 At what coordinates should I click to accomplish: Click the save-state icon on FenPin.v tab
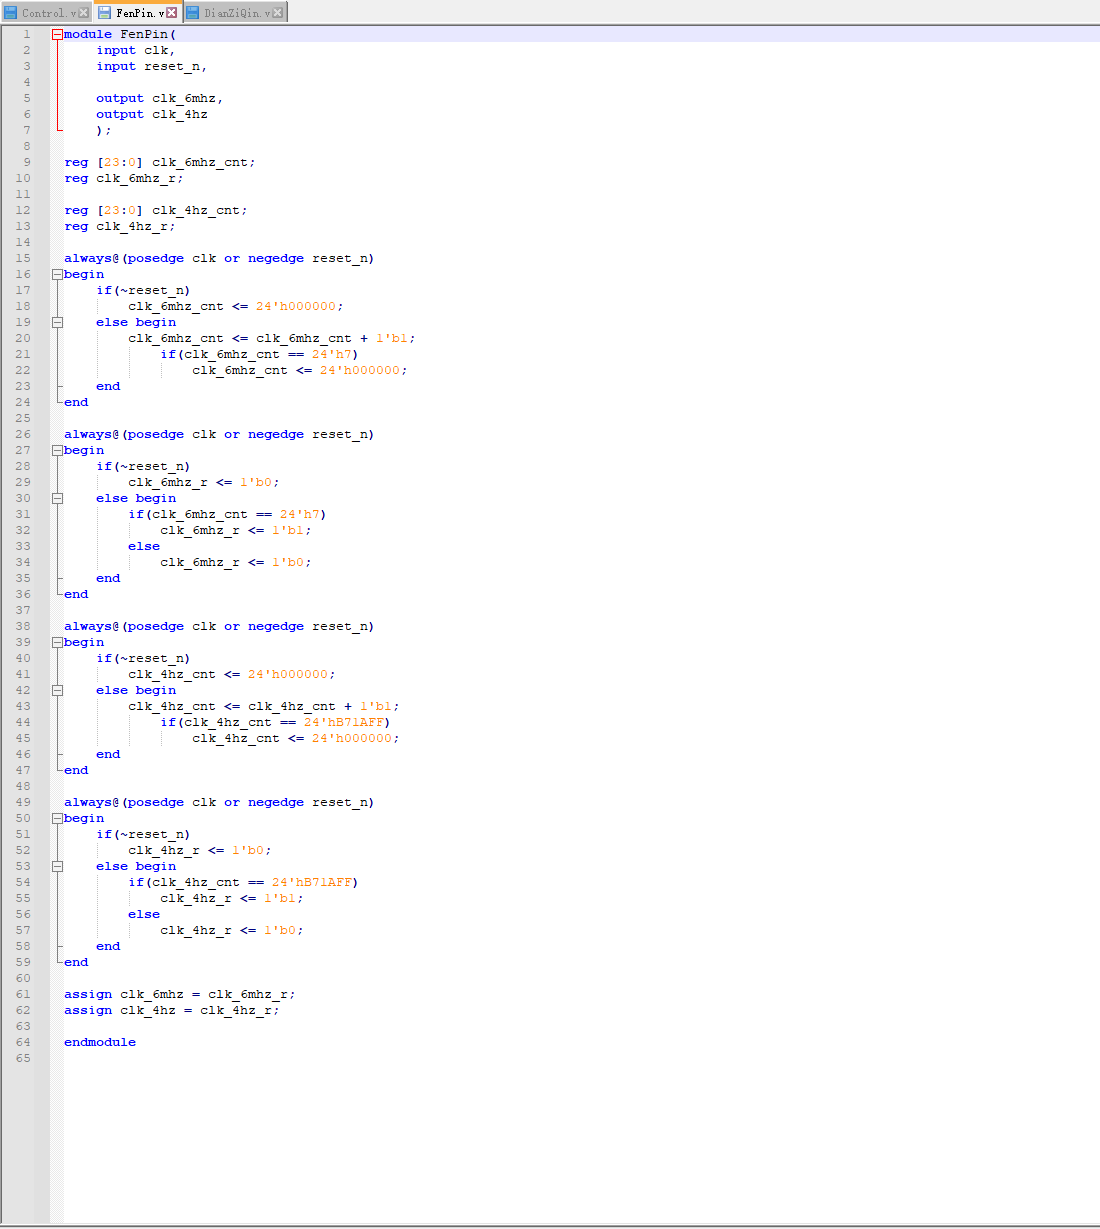pos(104,13)
